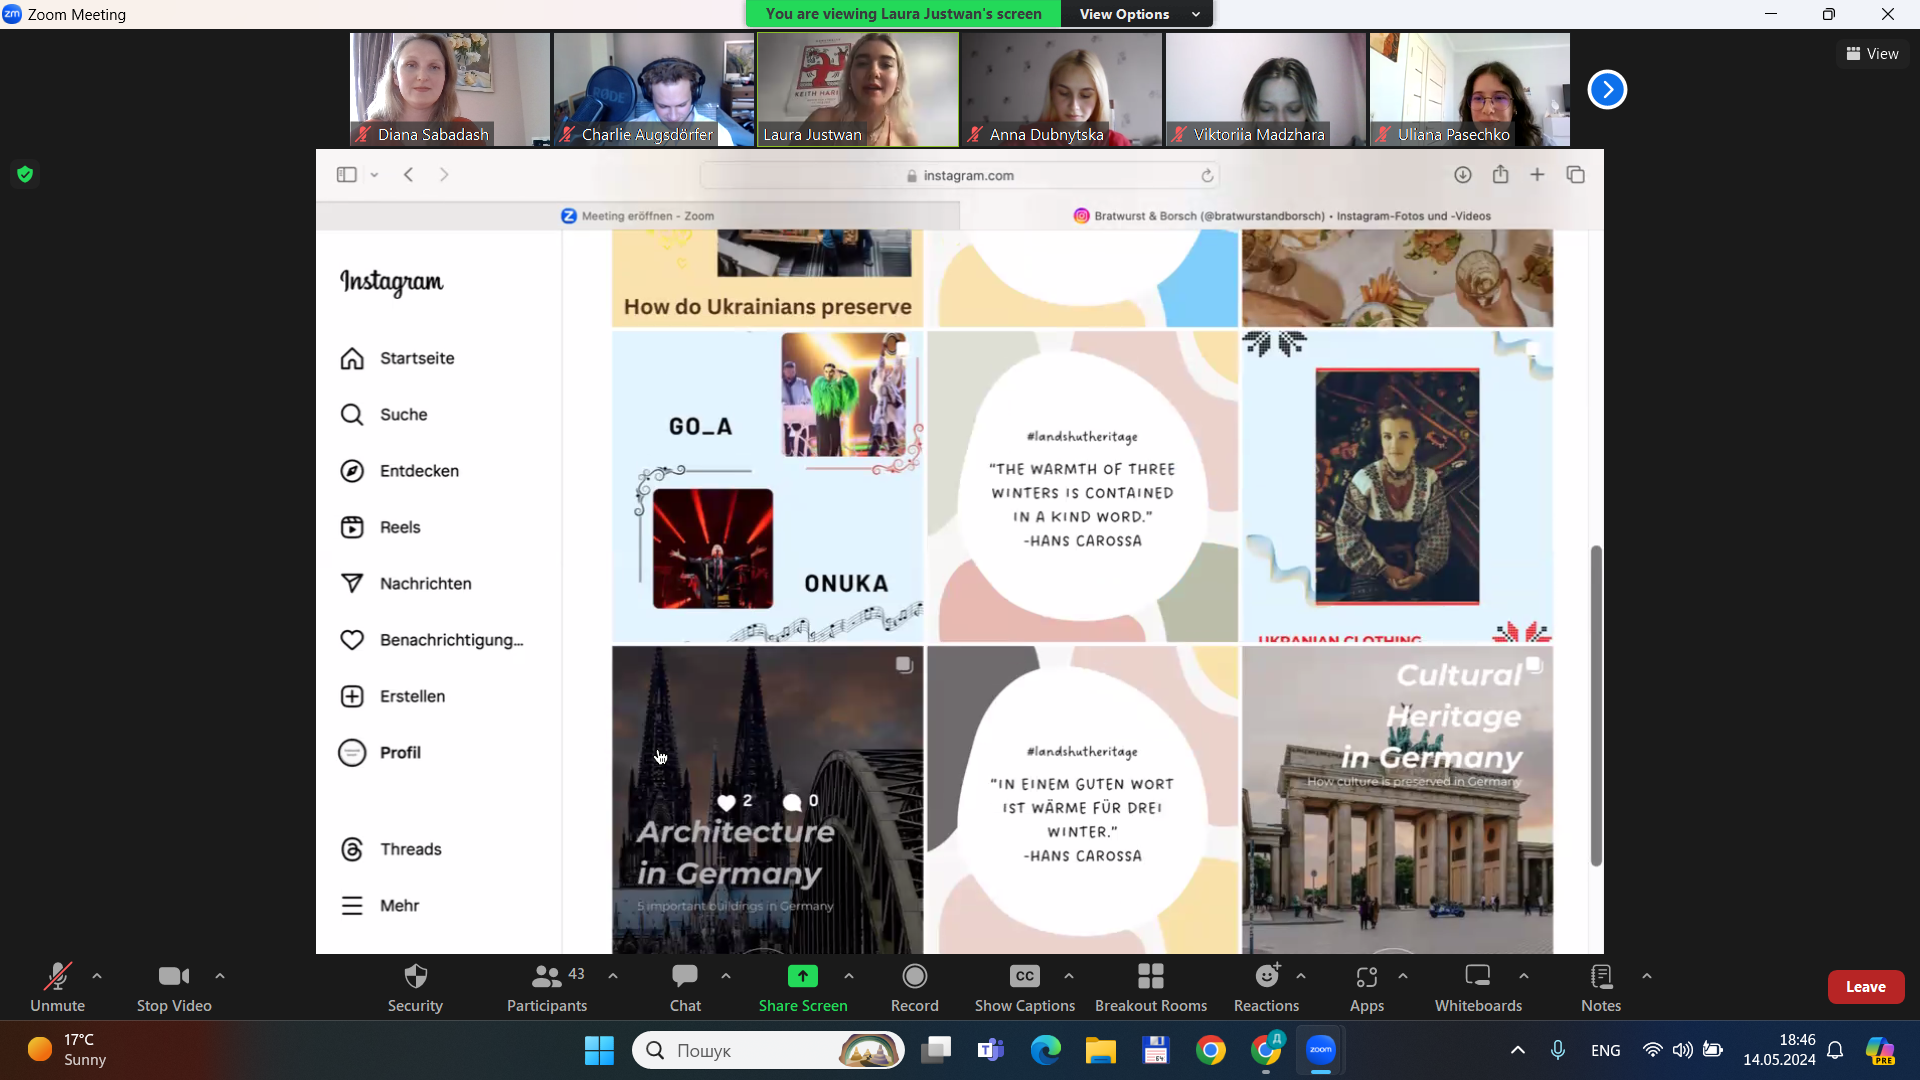
Task: Open the Chat panel
Action: [685, 976]
